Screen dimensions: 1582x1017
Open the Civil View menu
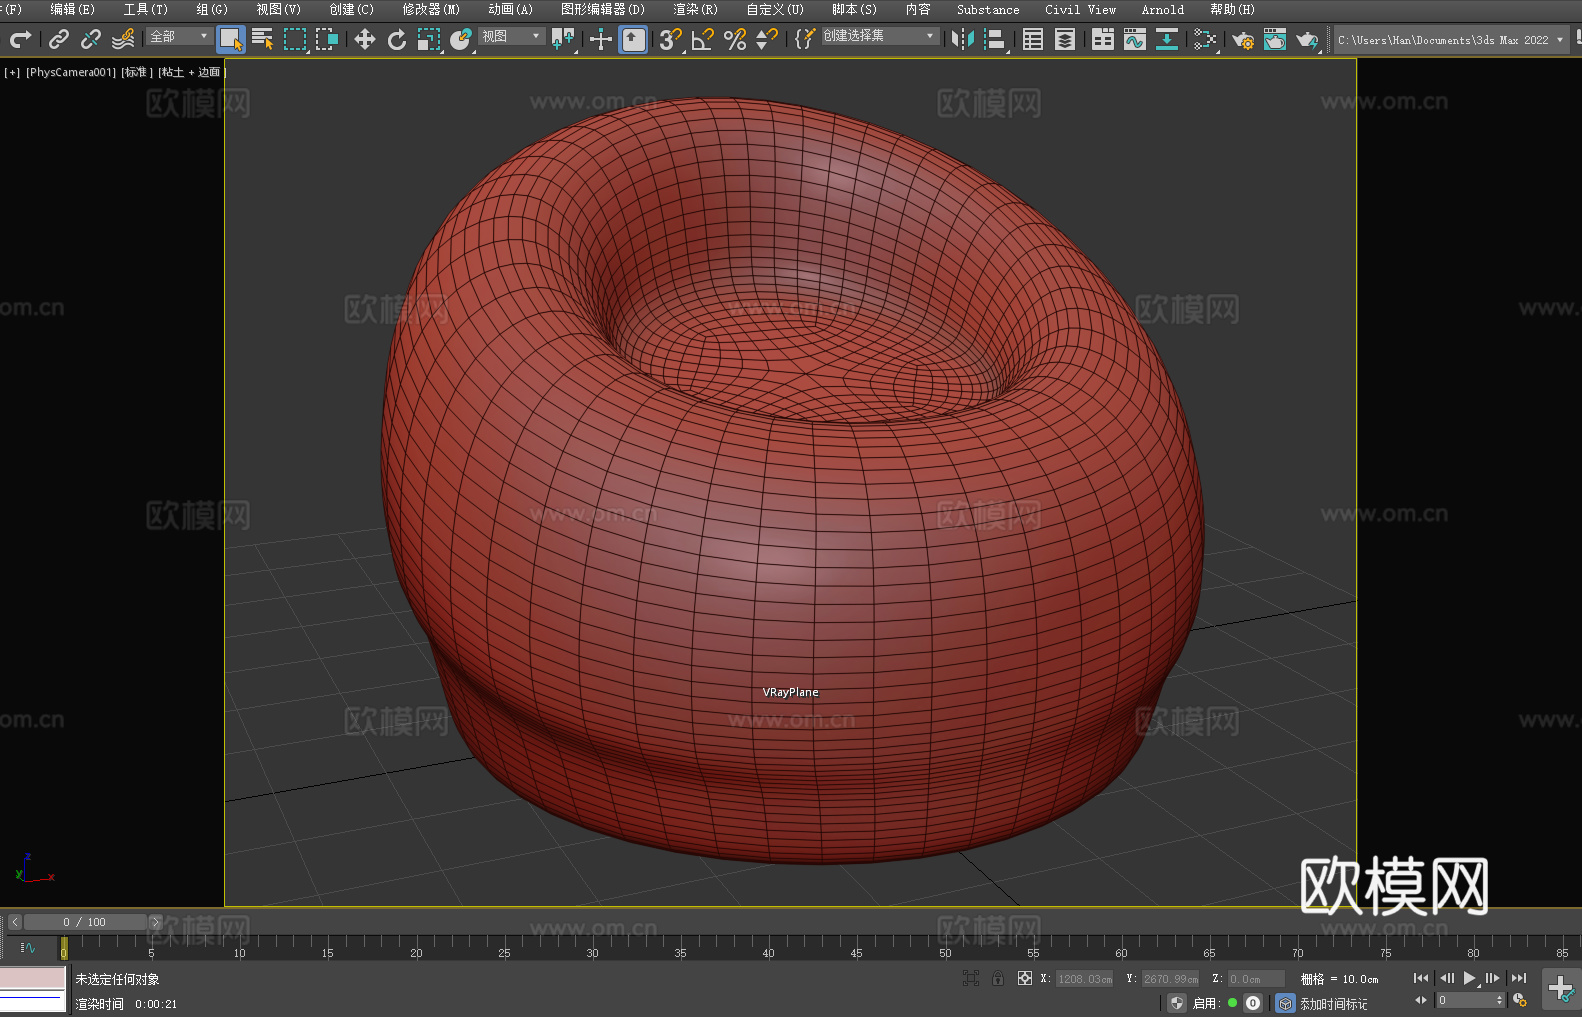pos(1080,9)
